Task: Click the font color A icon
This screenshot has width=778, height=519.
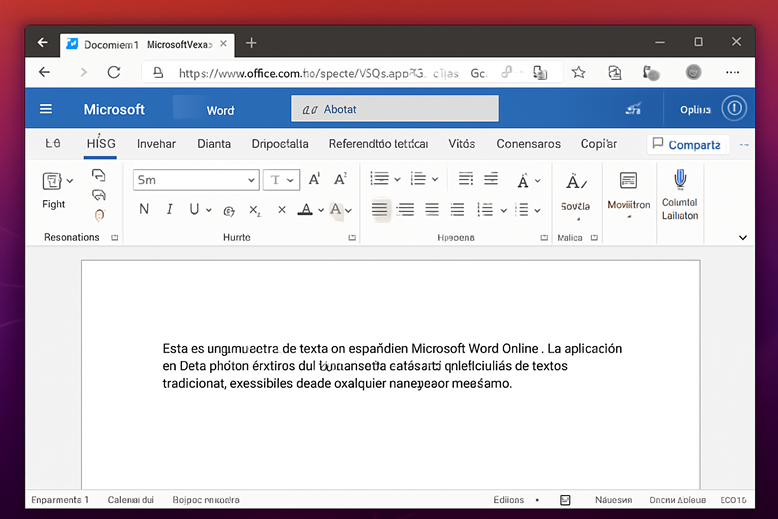Action: click(305, 209)
